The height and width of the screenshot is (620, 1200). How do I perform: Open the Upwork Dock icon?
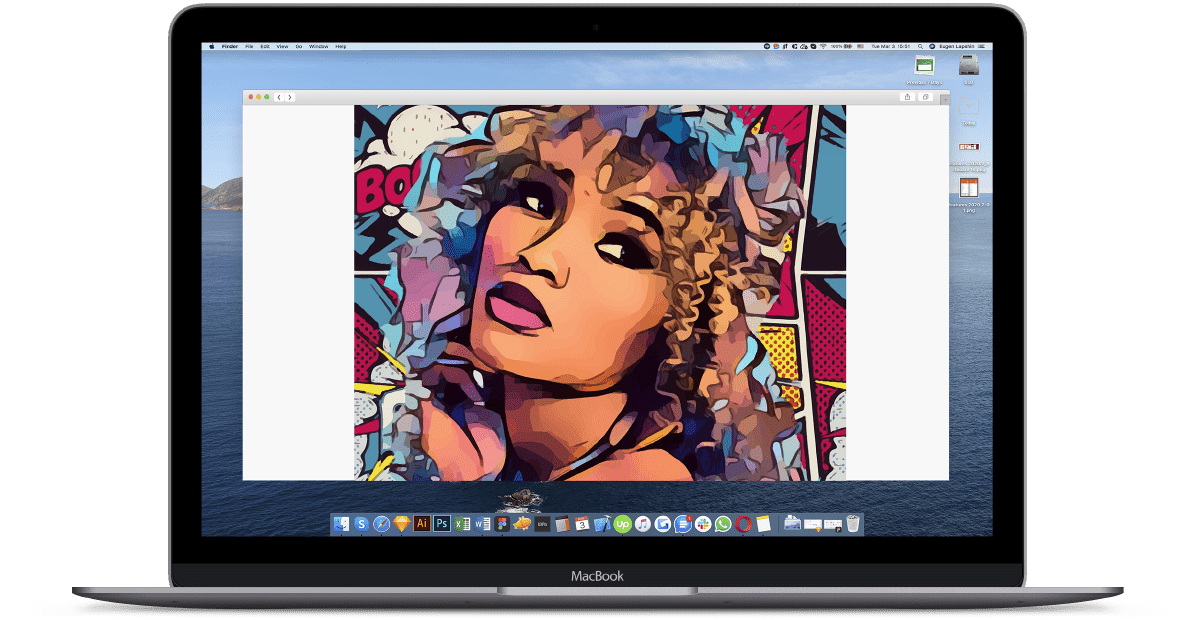pos(622,523)
